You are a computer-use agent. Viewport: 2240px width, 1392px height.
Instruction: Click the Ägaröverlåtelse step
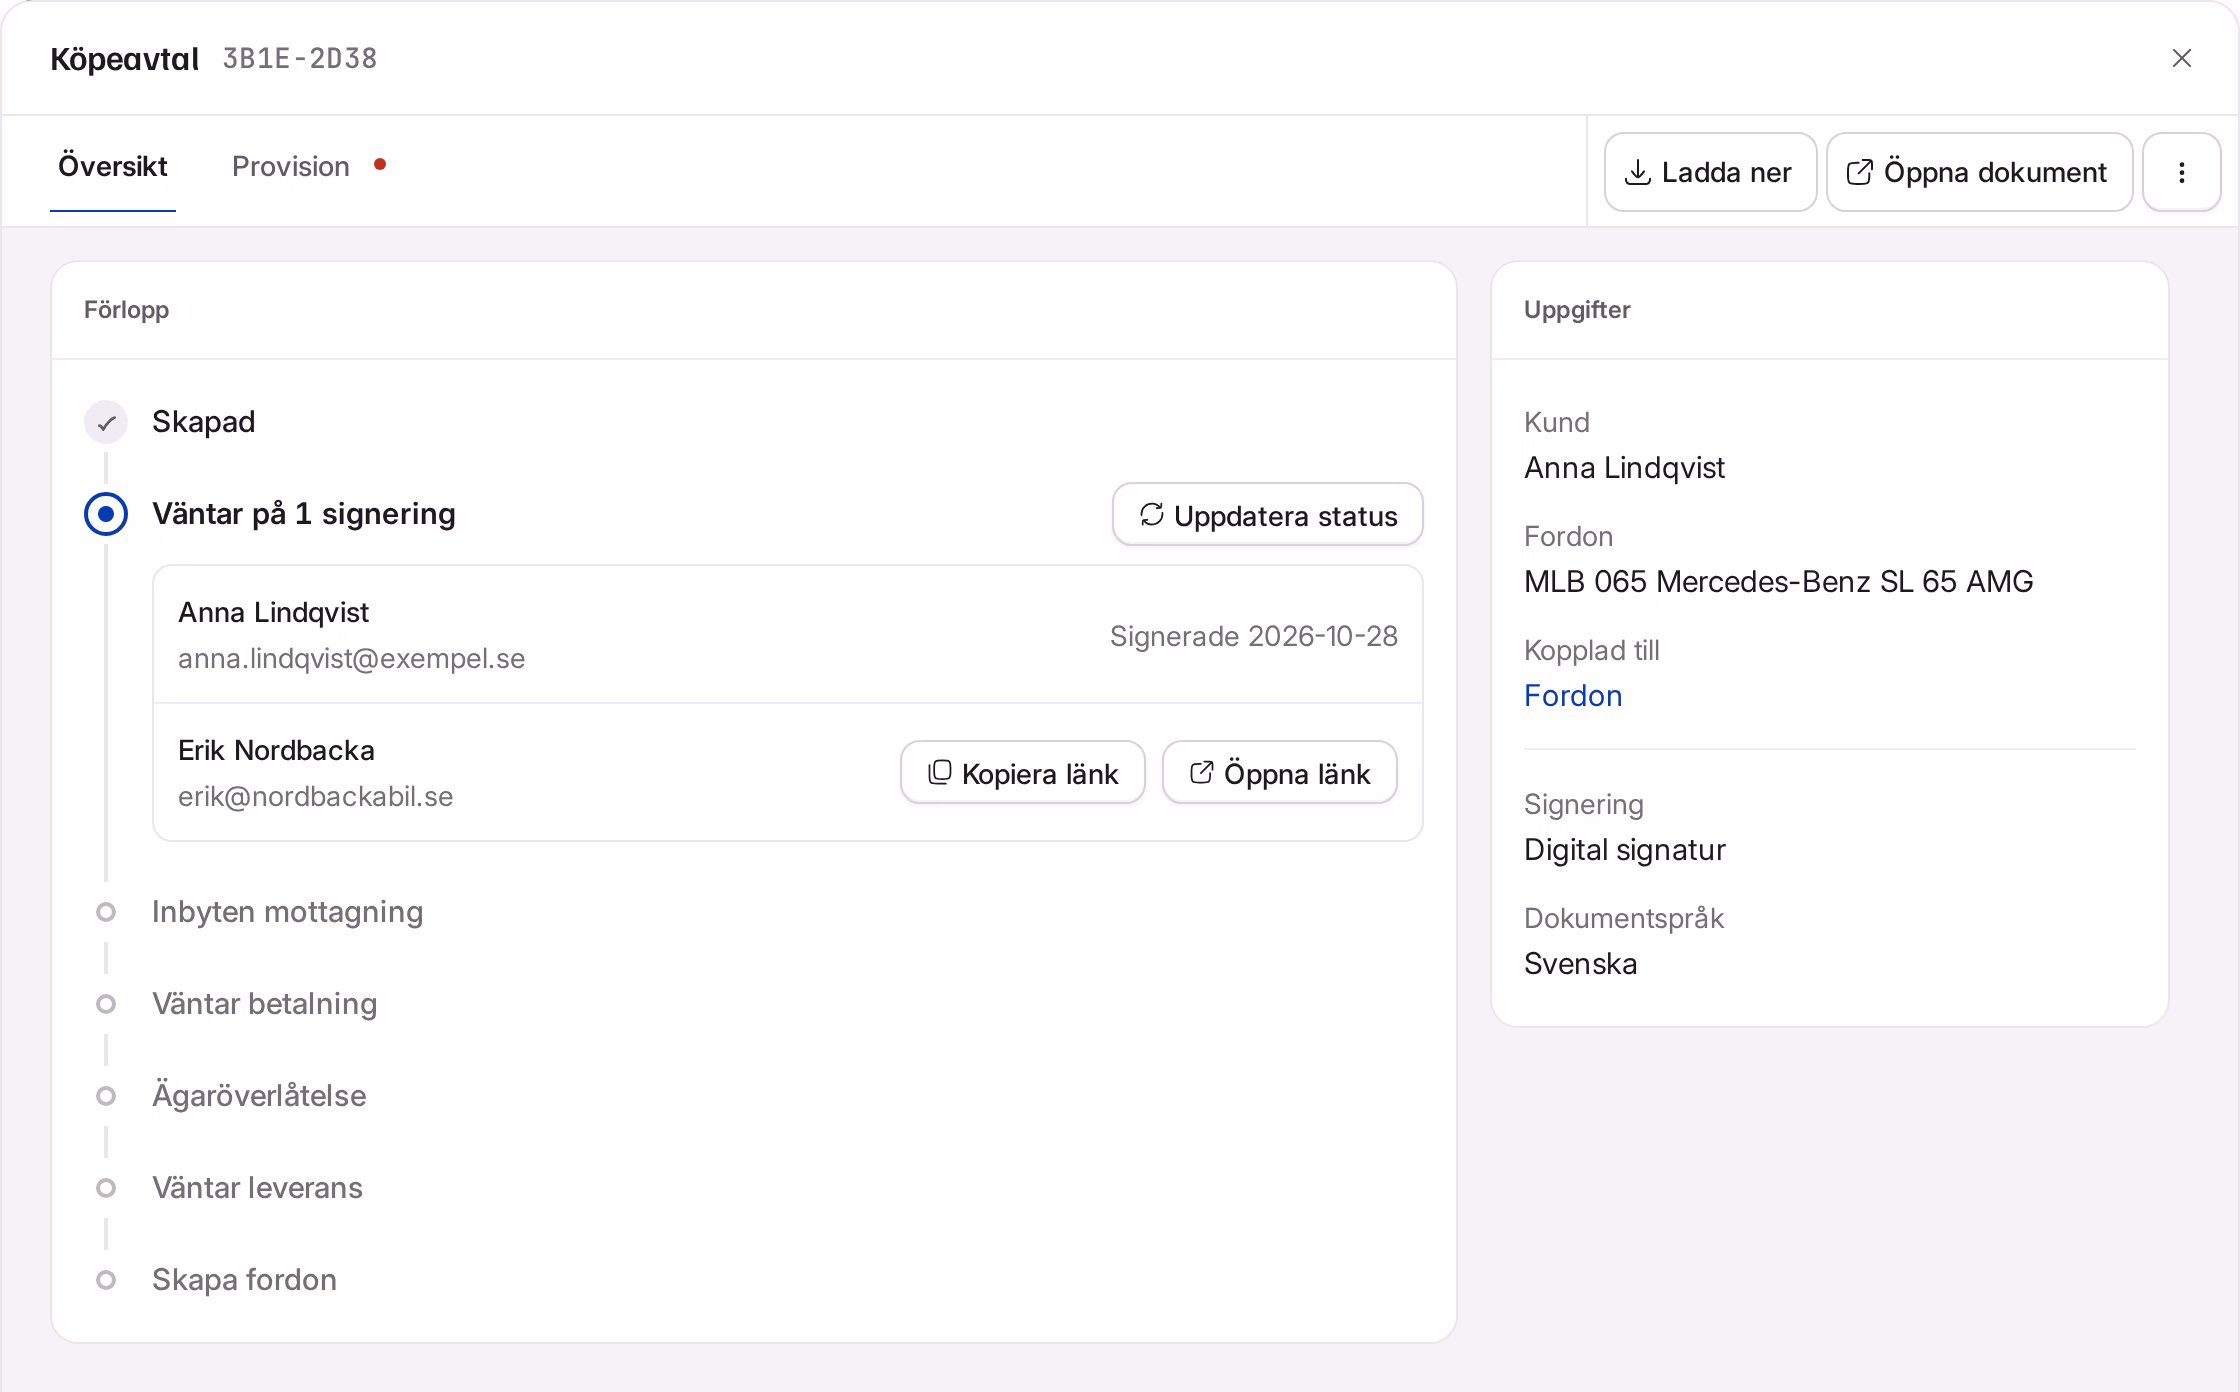259,1096
